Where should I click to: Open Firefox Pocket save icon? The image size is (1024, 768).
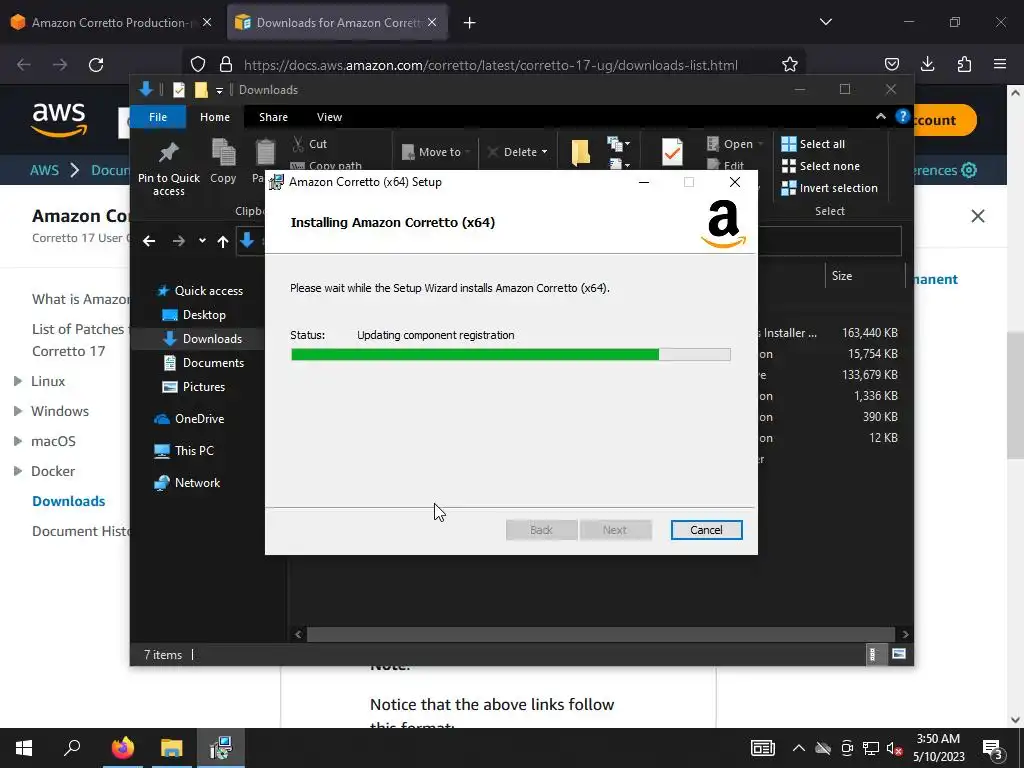click(x=891, y=64)
